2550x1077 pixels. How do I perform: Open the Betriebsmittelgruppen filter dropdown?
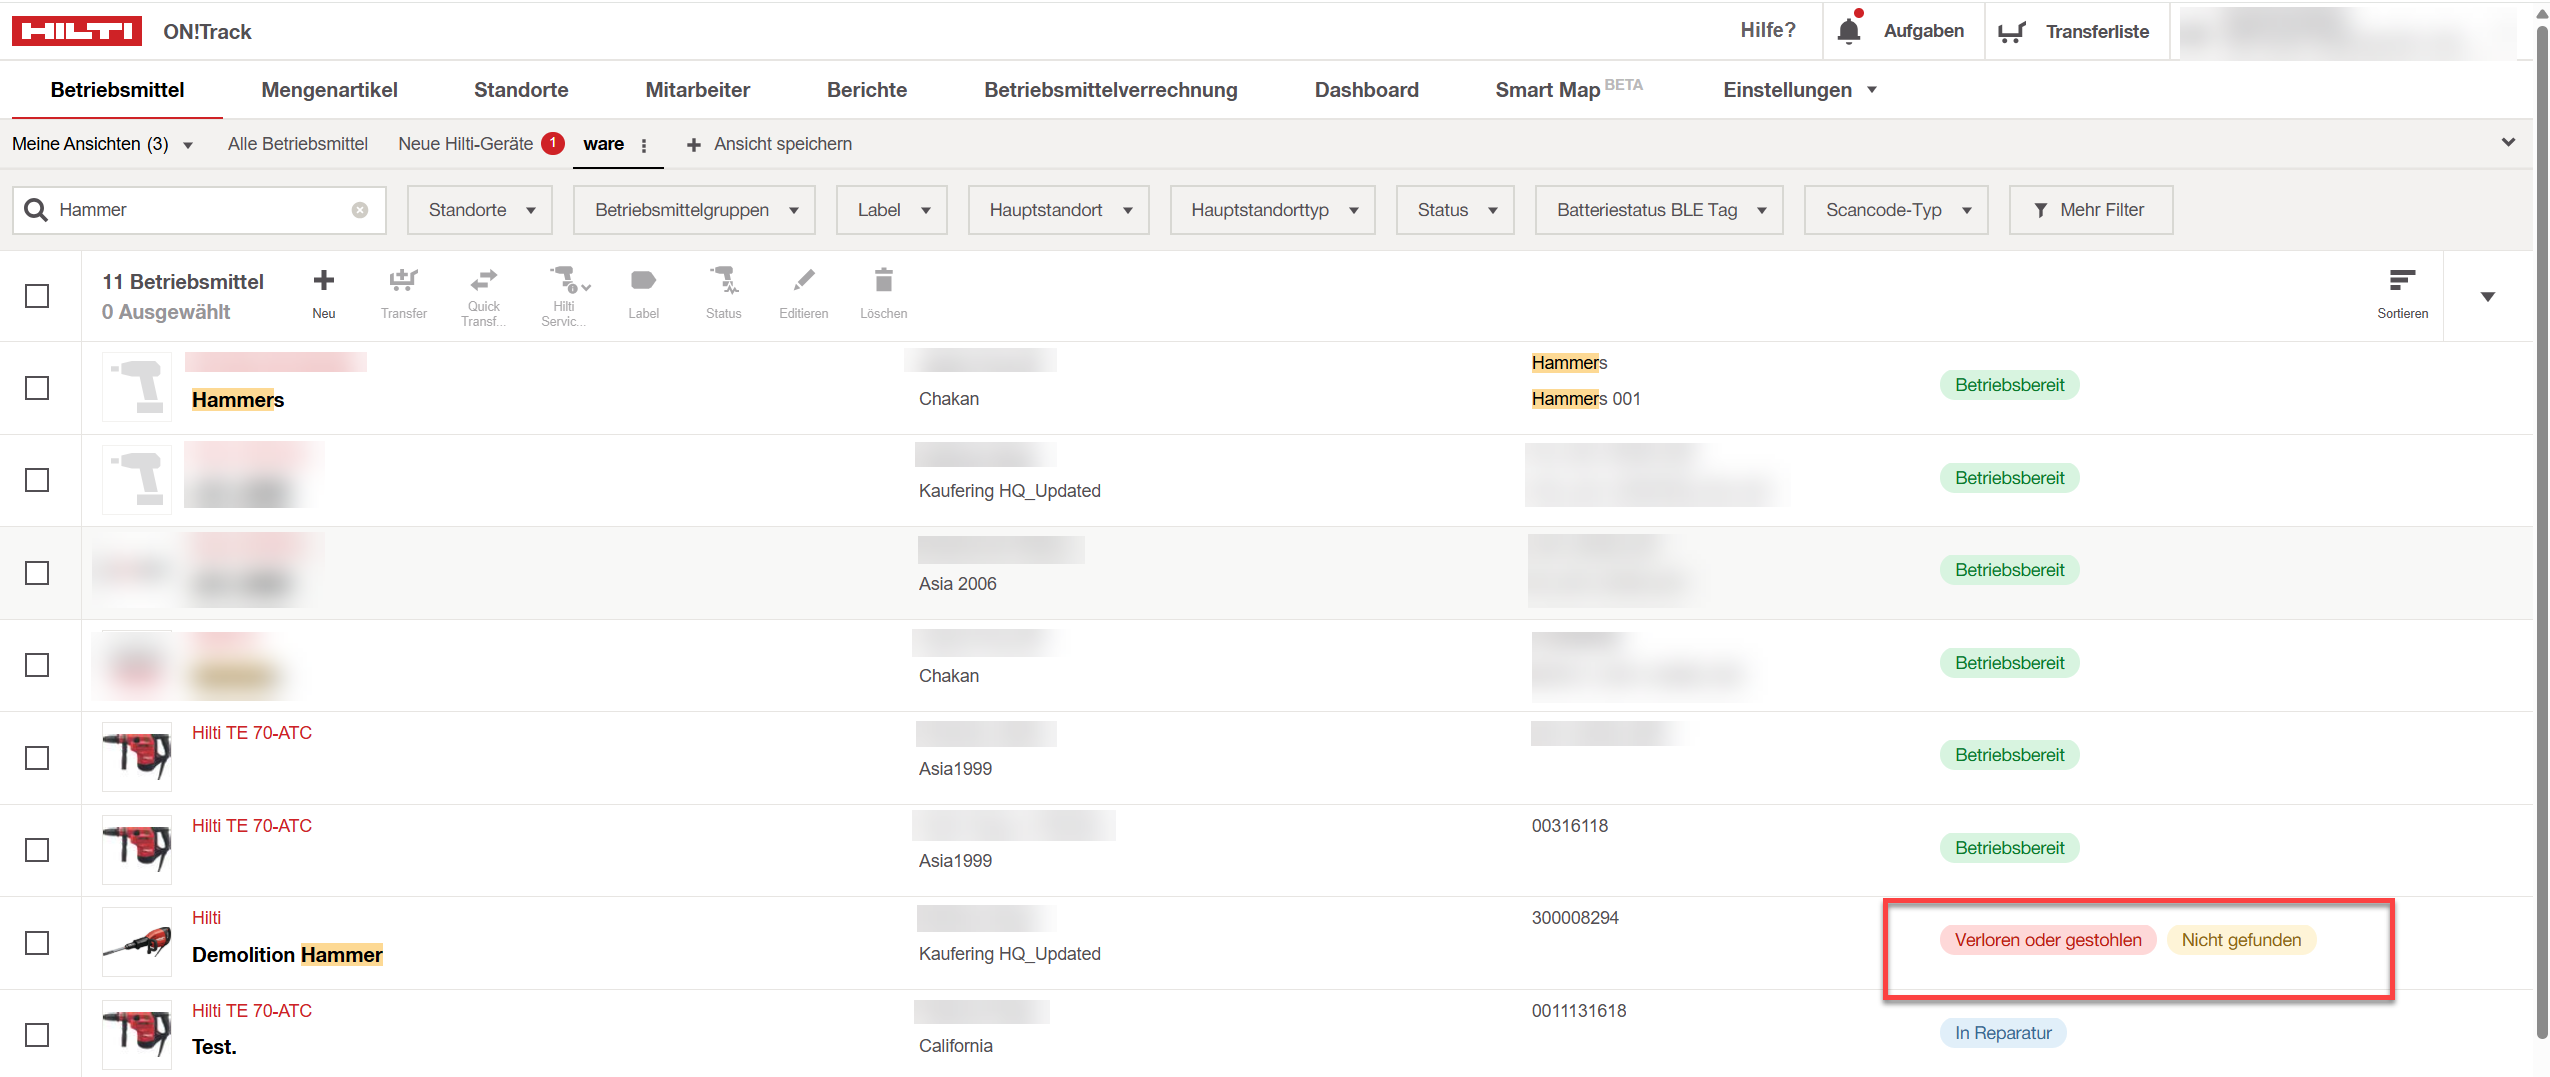click(695, 210)
